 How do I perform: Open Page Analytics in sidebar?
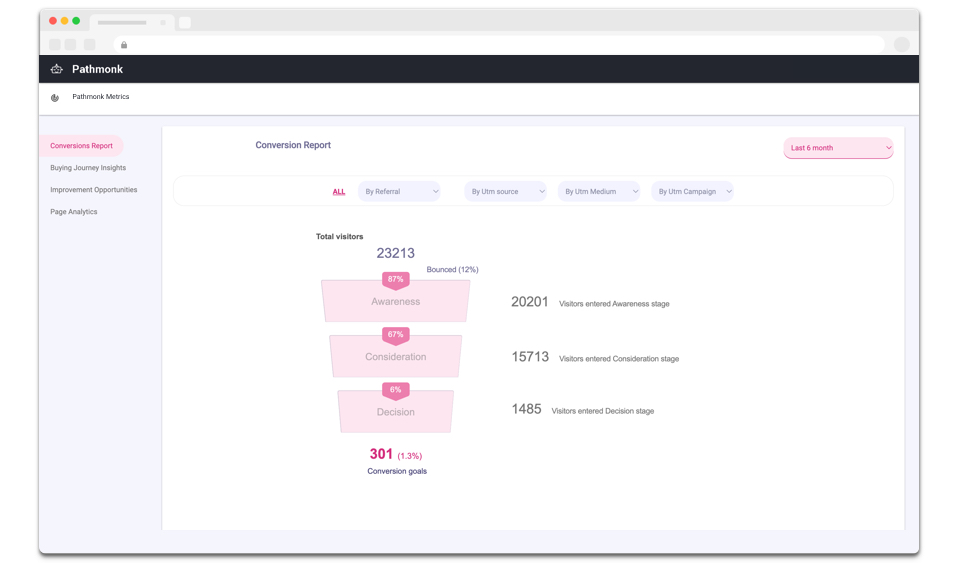74,212
